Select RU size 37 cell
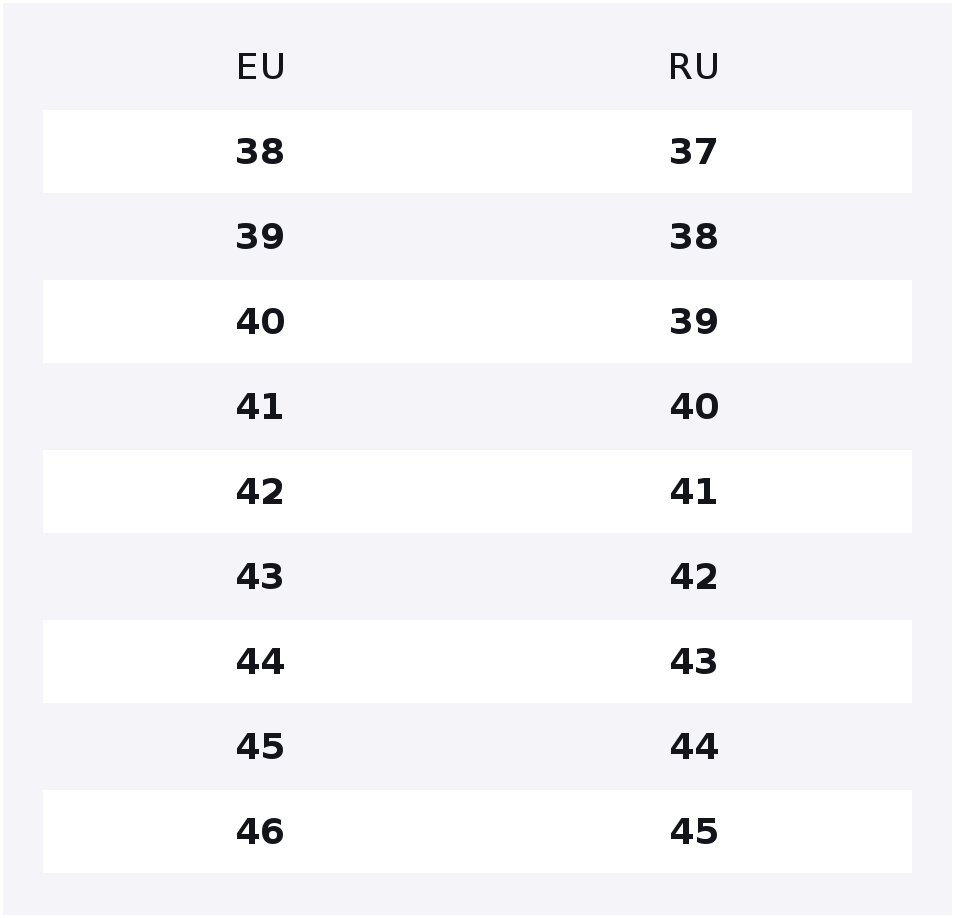Viewport: 955px width, 918px height. click(x=694, y=152)
